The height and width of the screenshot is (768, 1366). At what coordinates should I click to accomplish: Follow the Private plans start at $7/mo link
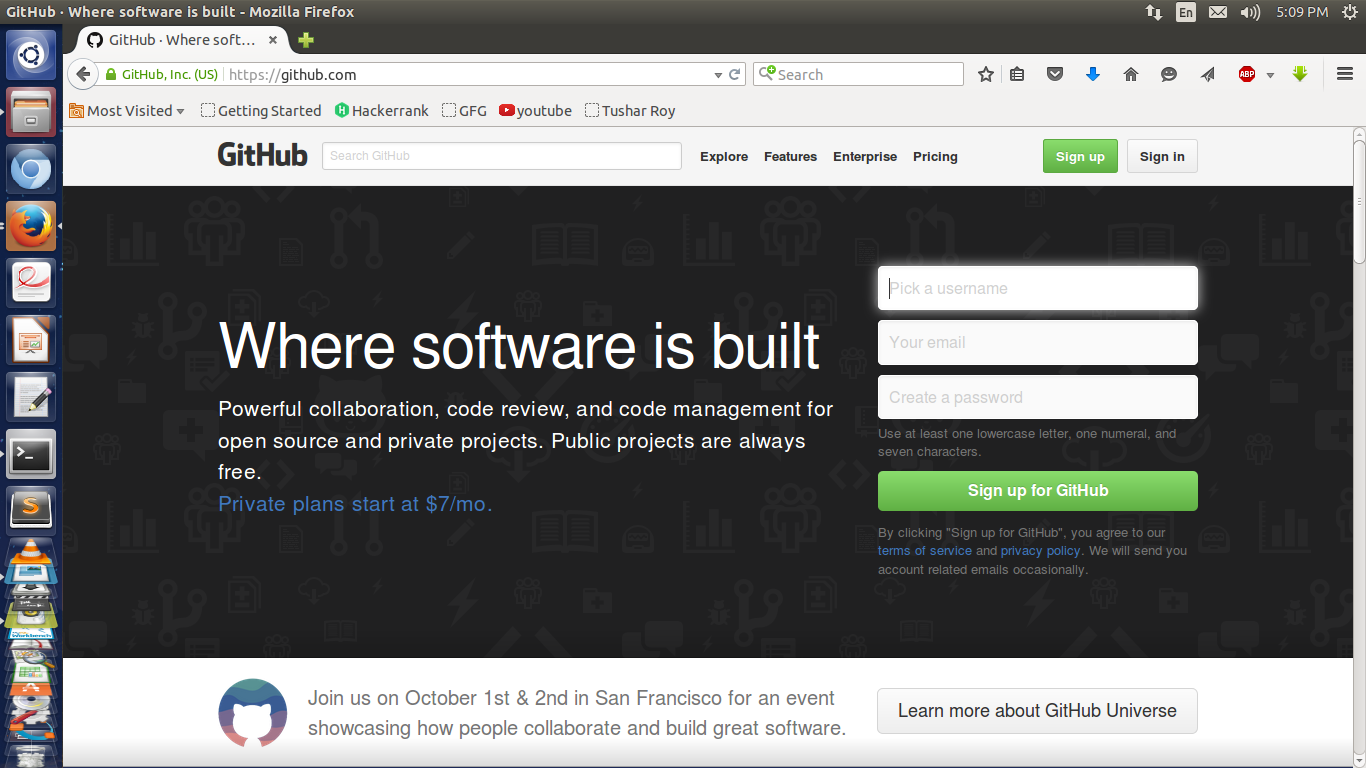355,504
